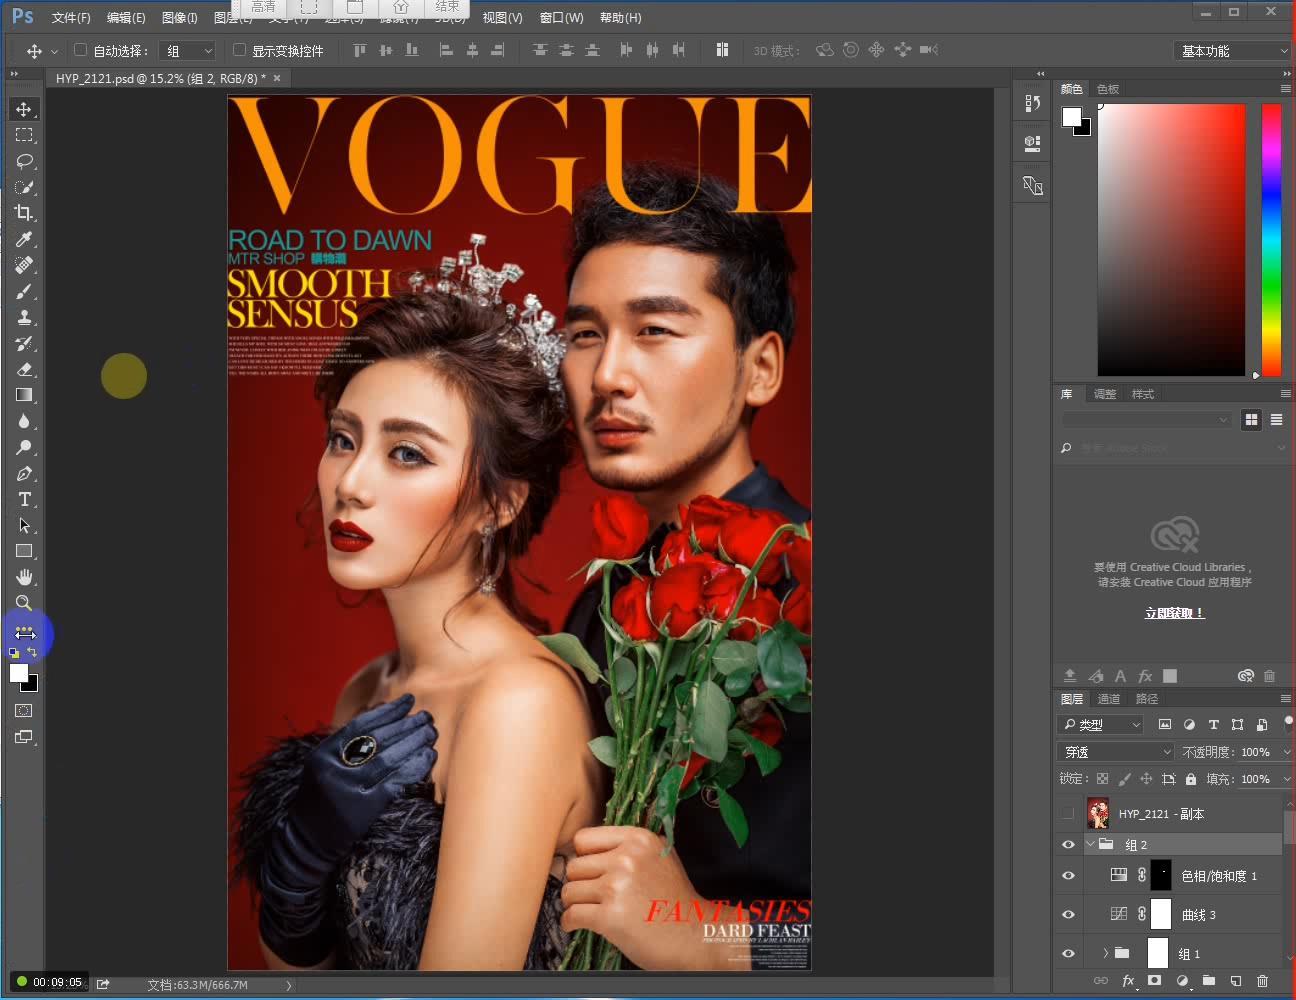Select the Clone Stamp tool
This screenshot has width=1296, height=1000.
[x=24, y=317]
